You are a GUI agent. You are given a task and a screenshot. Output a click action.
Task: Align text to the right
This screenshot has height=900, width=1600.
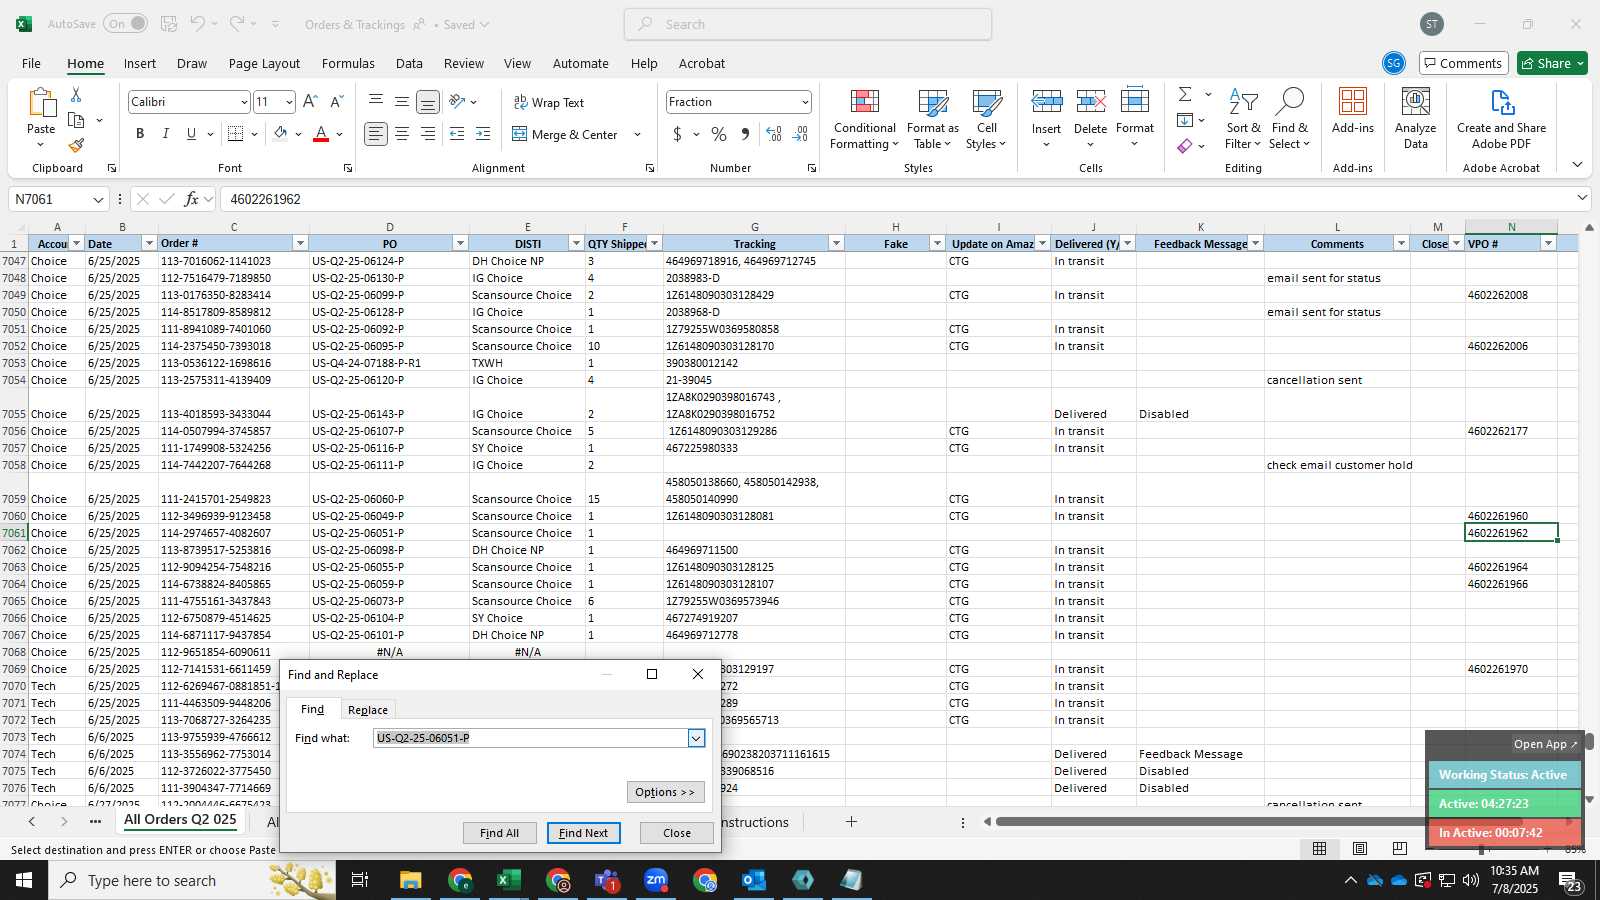point(427,134)
